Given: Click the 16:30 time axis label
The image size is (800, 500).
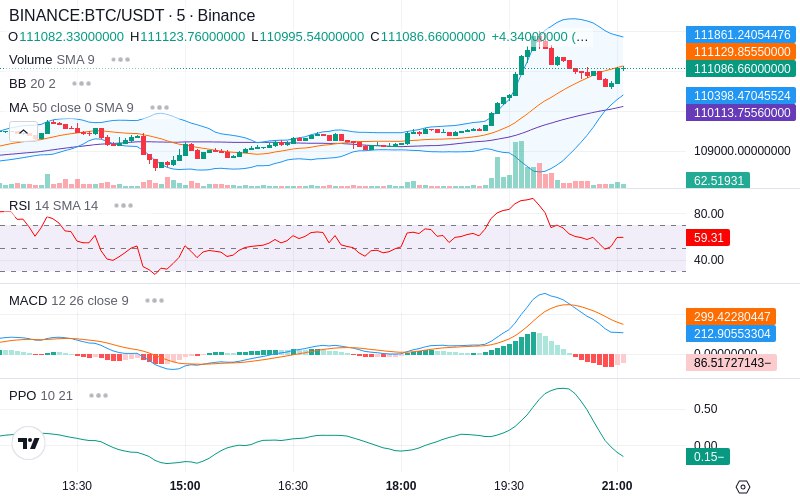Looking at the screenshot, I should pos(293,486).
